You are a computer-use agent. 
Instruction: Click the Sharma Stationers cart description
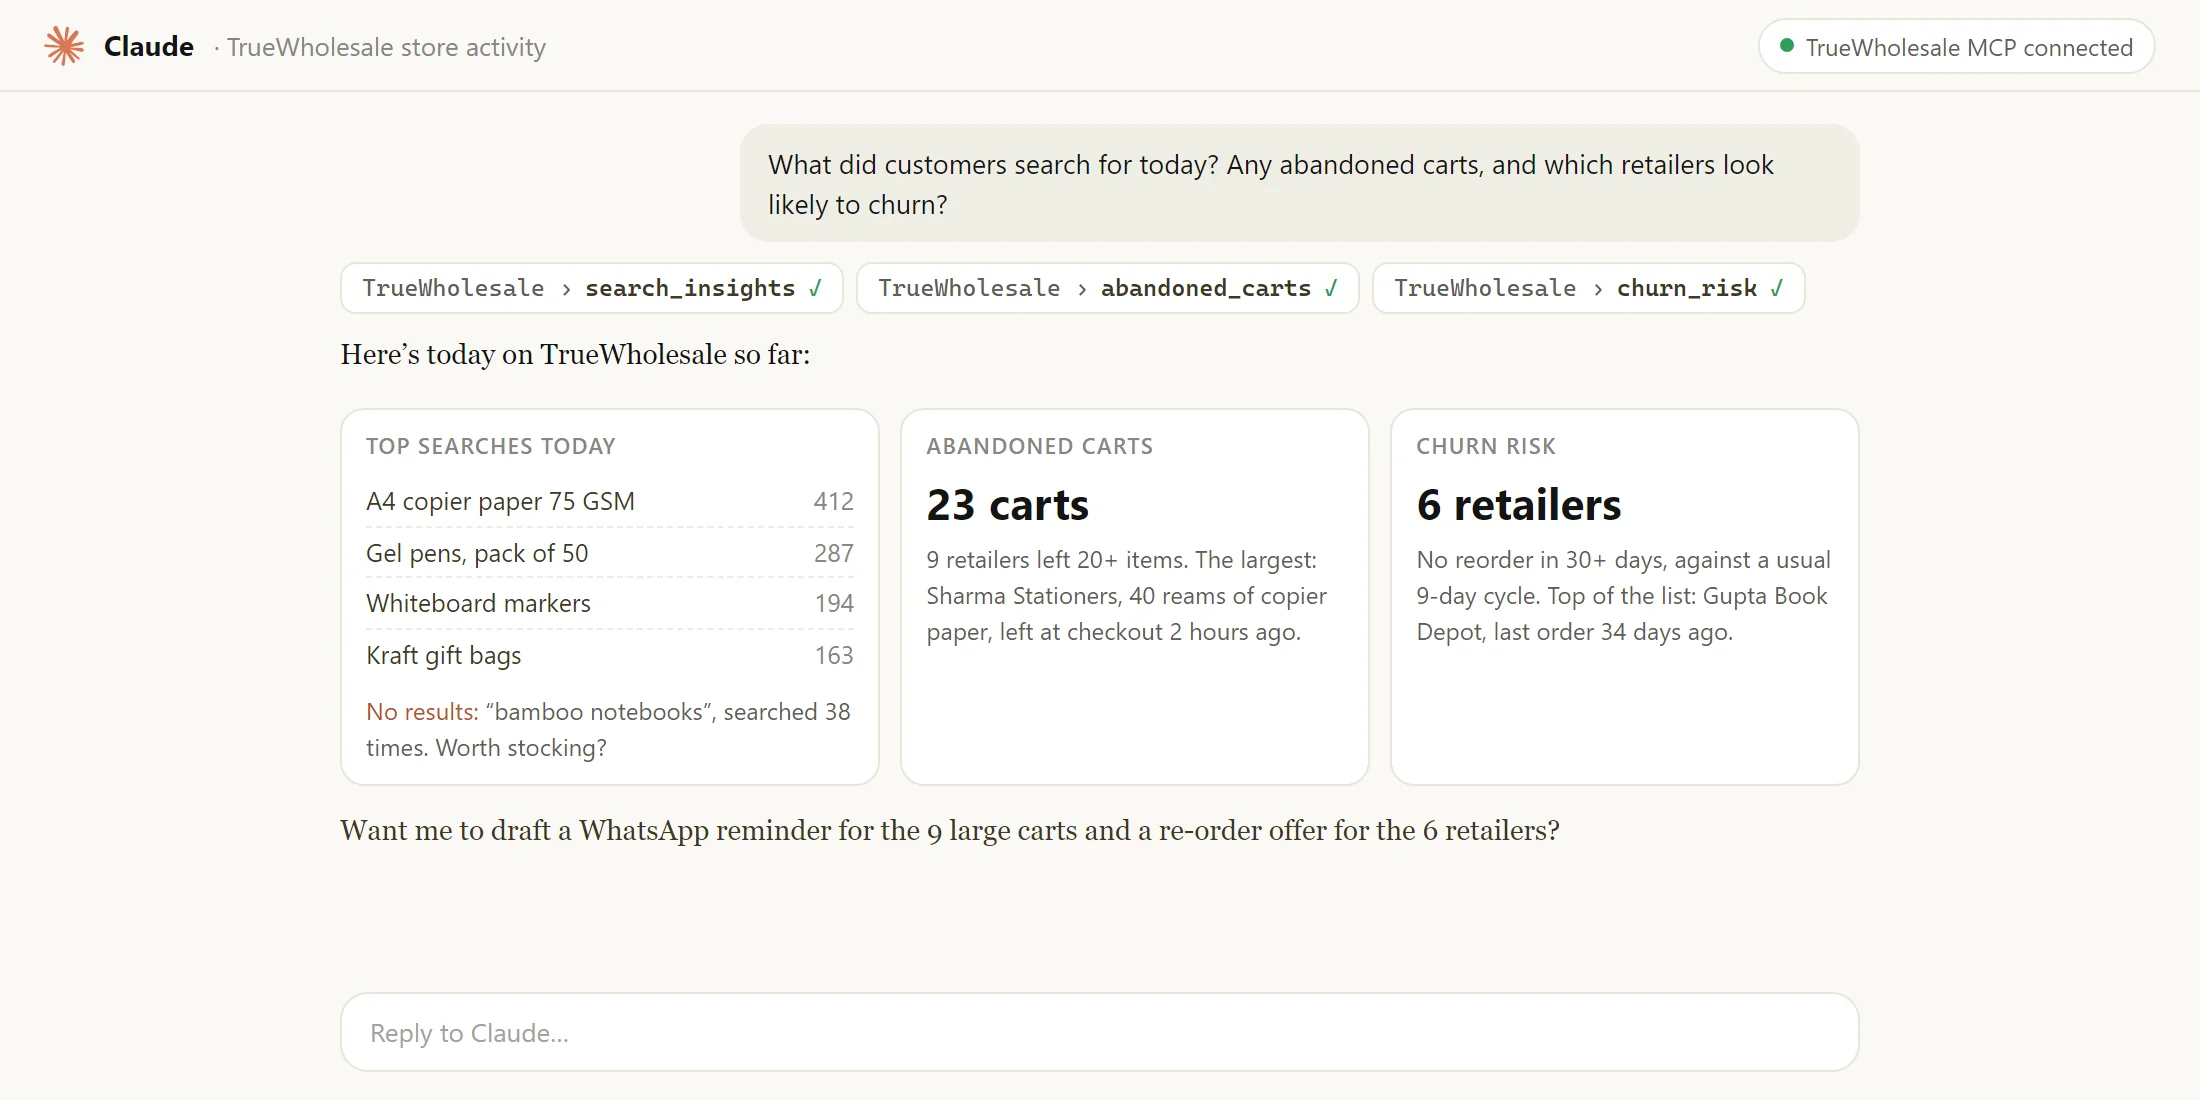coord(1126,596)
